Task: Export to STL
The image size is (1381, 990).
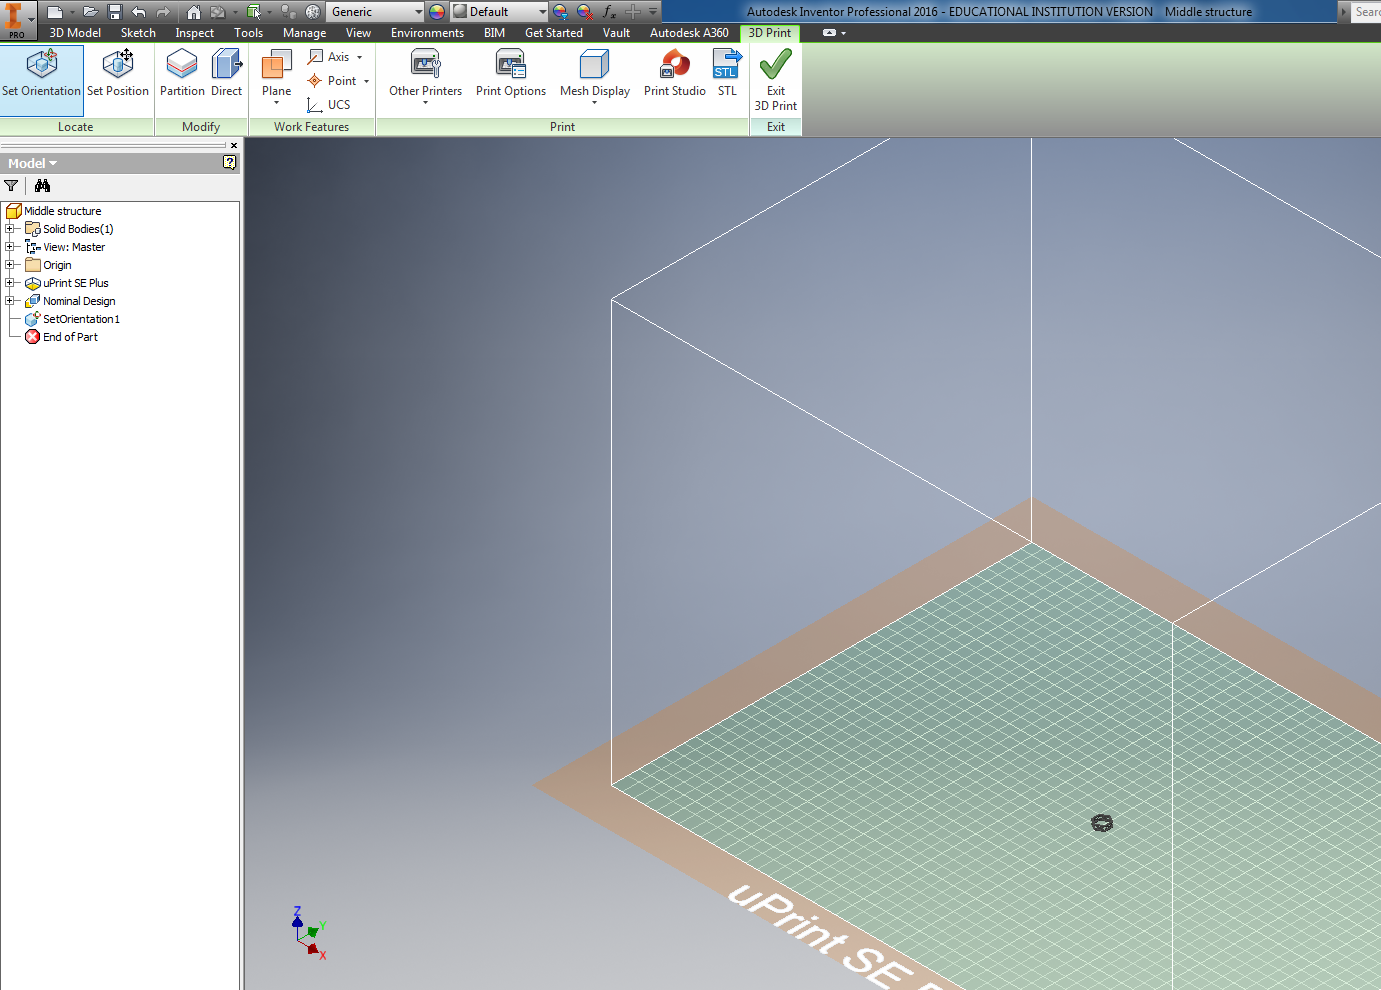Action: tap(727, 74)
